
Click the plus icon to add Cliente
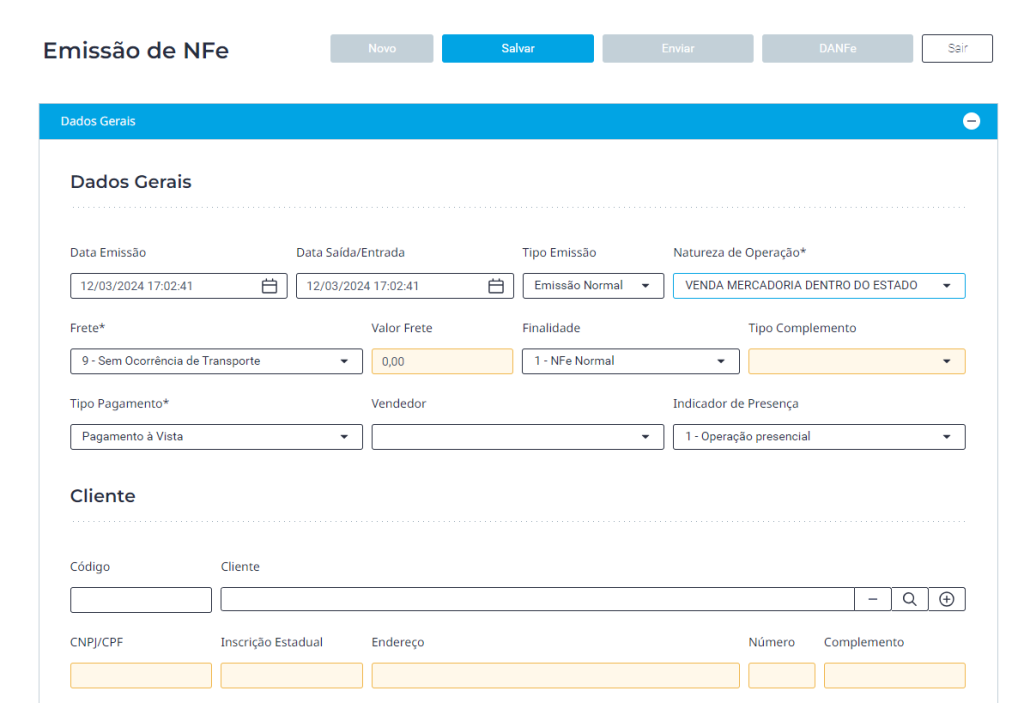pos(947,599)
